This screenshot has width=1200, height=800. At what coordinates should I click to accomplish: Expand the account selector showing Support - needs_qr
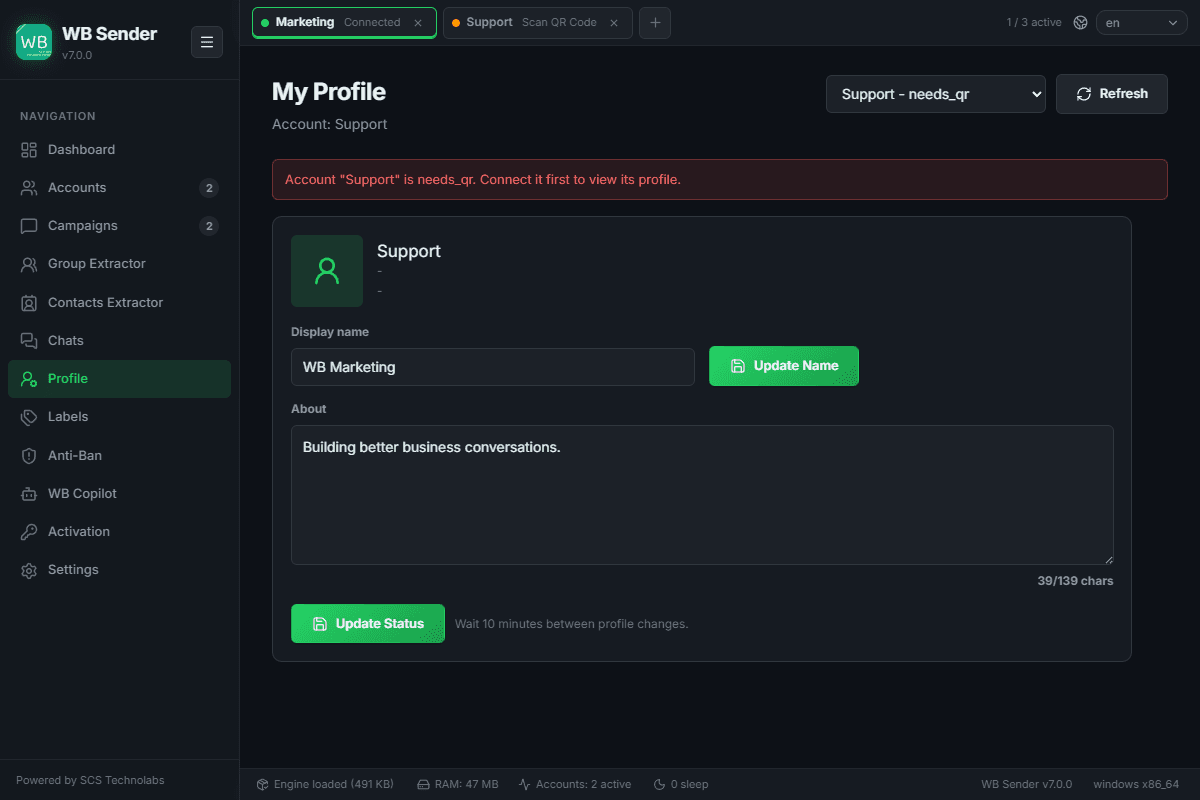coord(936,94)
